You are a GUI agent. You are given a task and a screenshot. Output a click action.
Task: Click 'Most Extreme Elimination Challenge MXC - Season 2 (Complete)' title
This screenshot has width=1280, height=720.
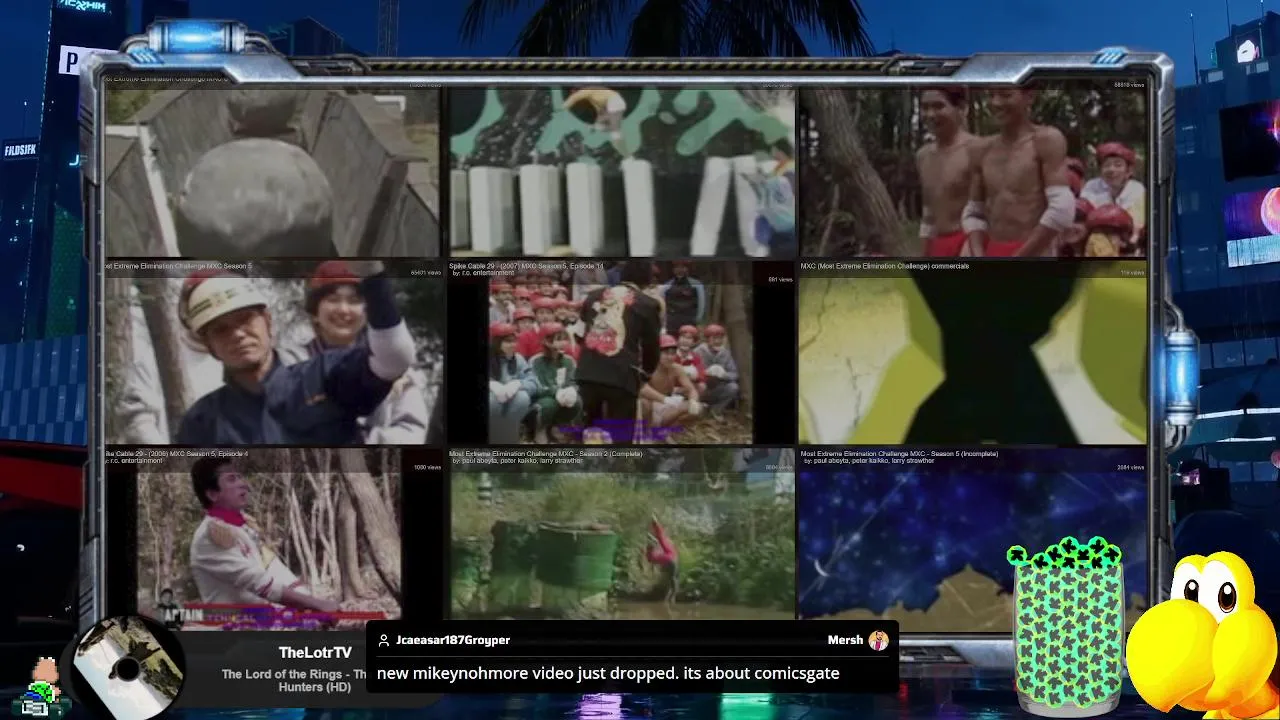click(x=545, y=454)
